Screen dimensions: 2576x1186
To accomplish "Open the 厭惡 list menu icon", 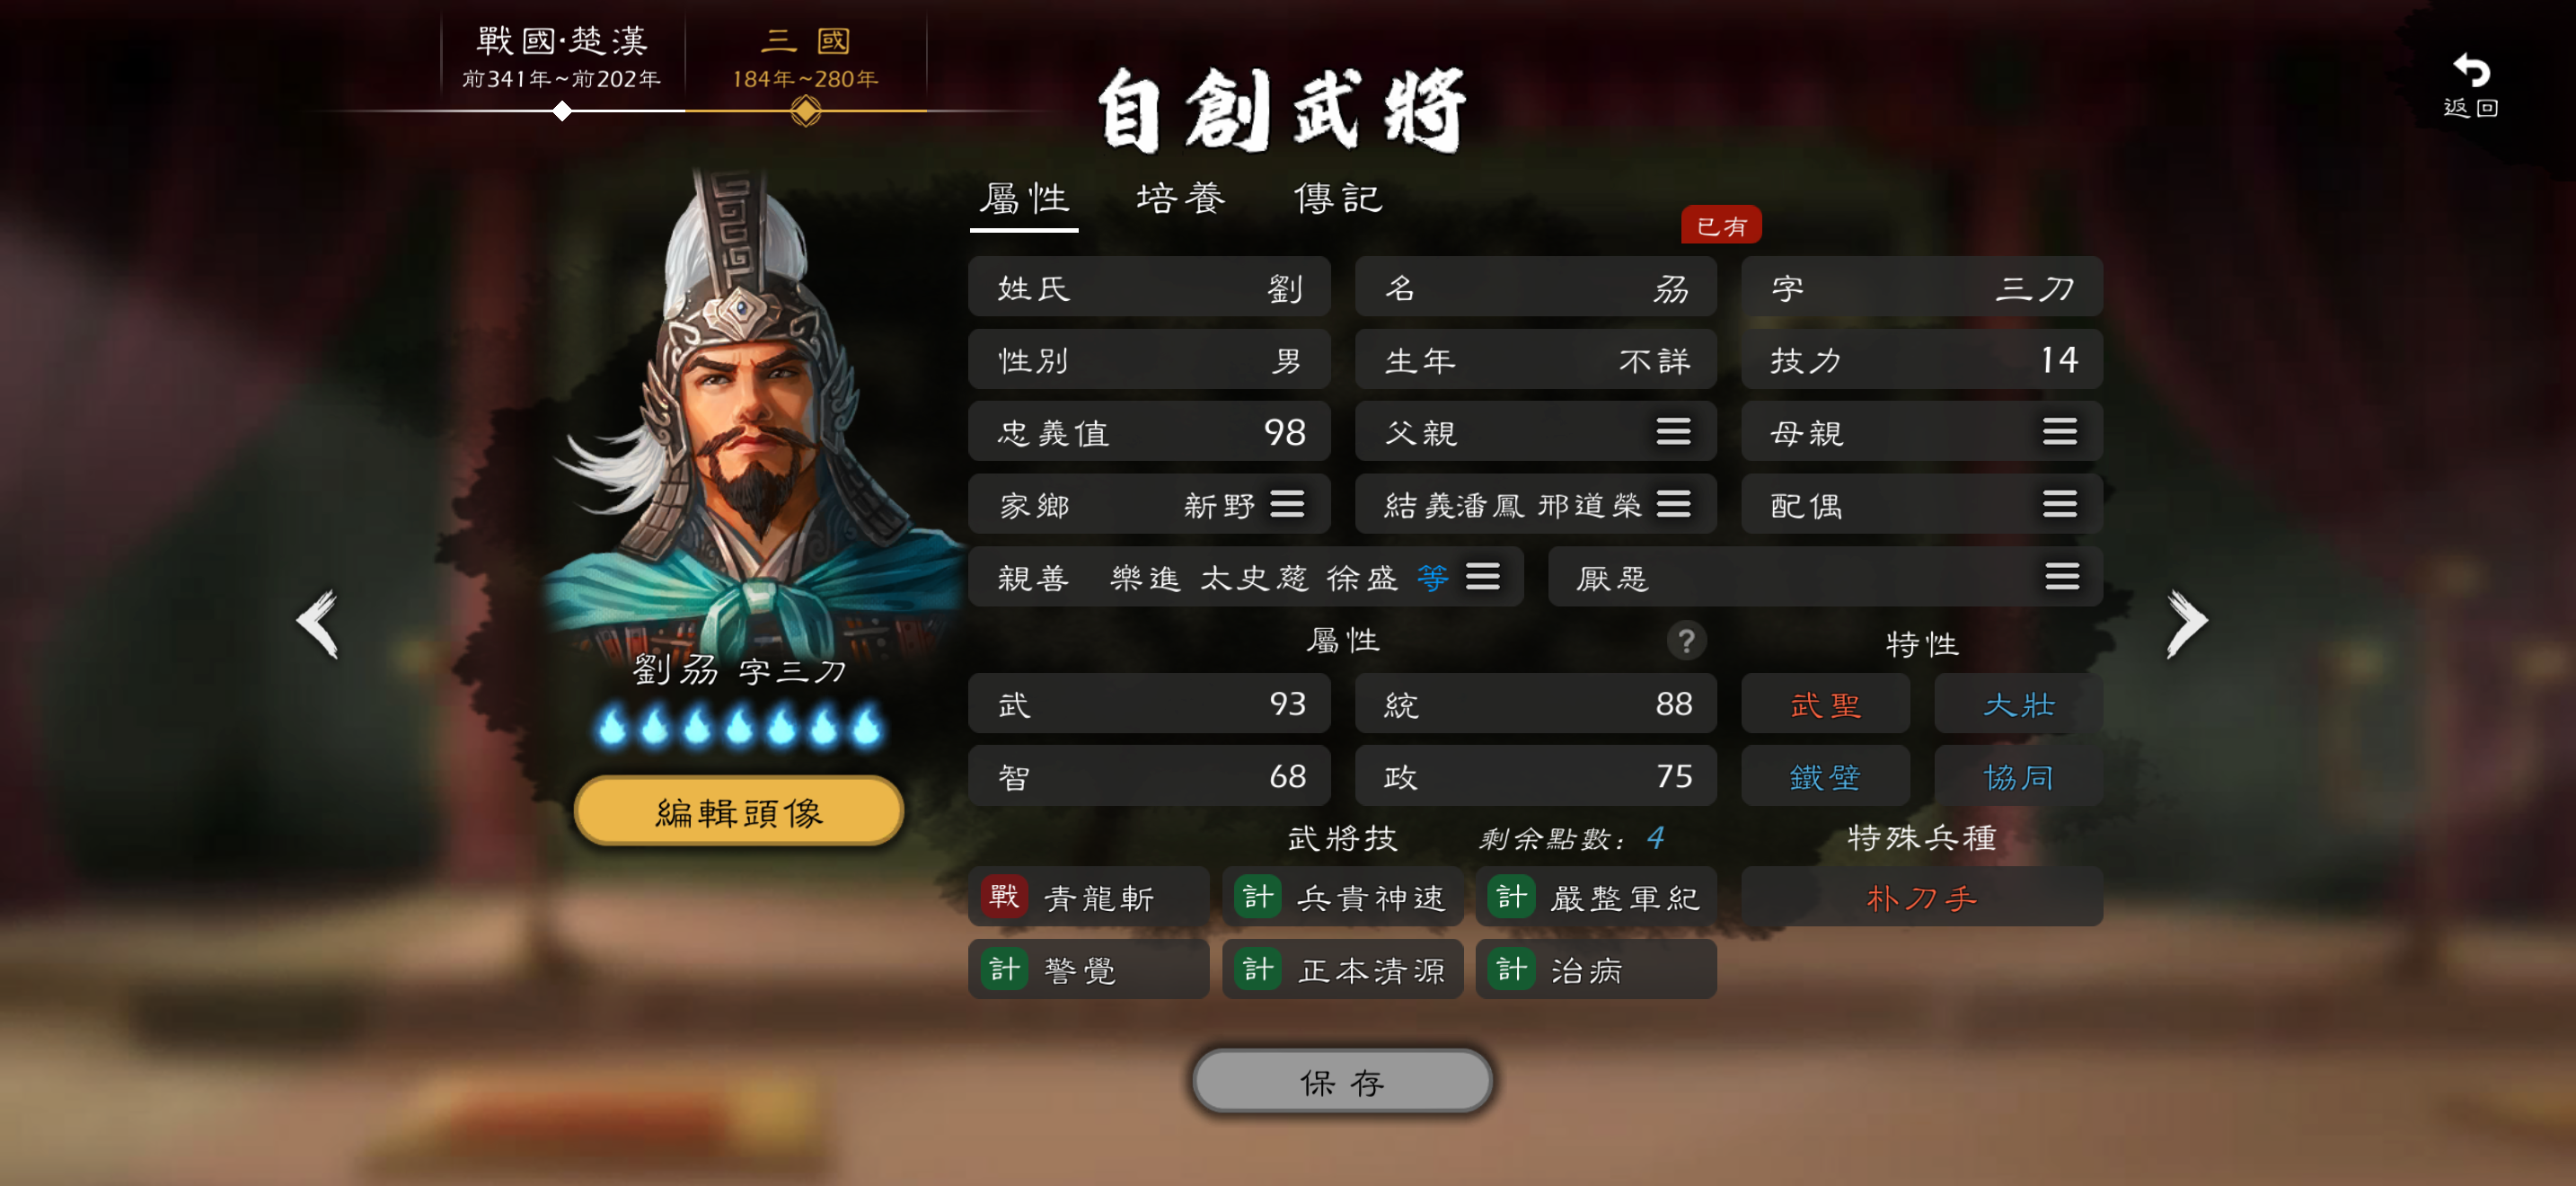I will click(x=2061, y=576).
